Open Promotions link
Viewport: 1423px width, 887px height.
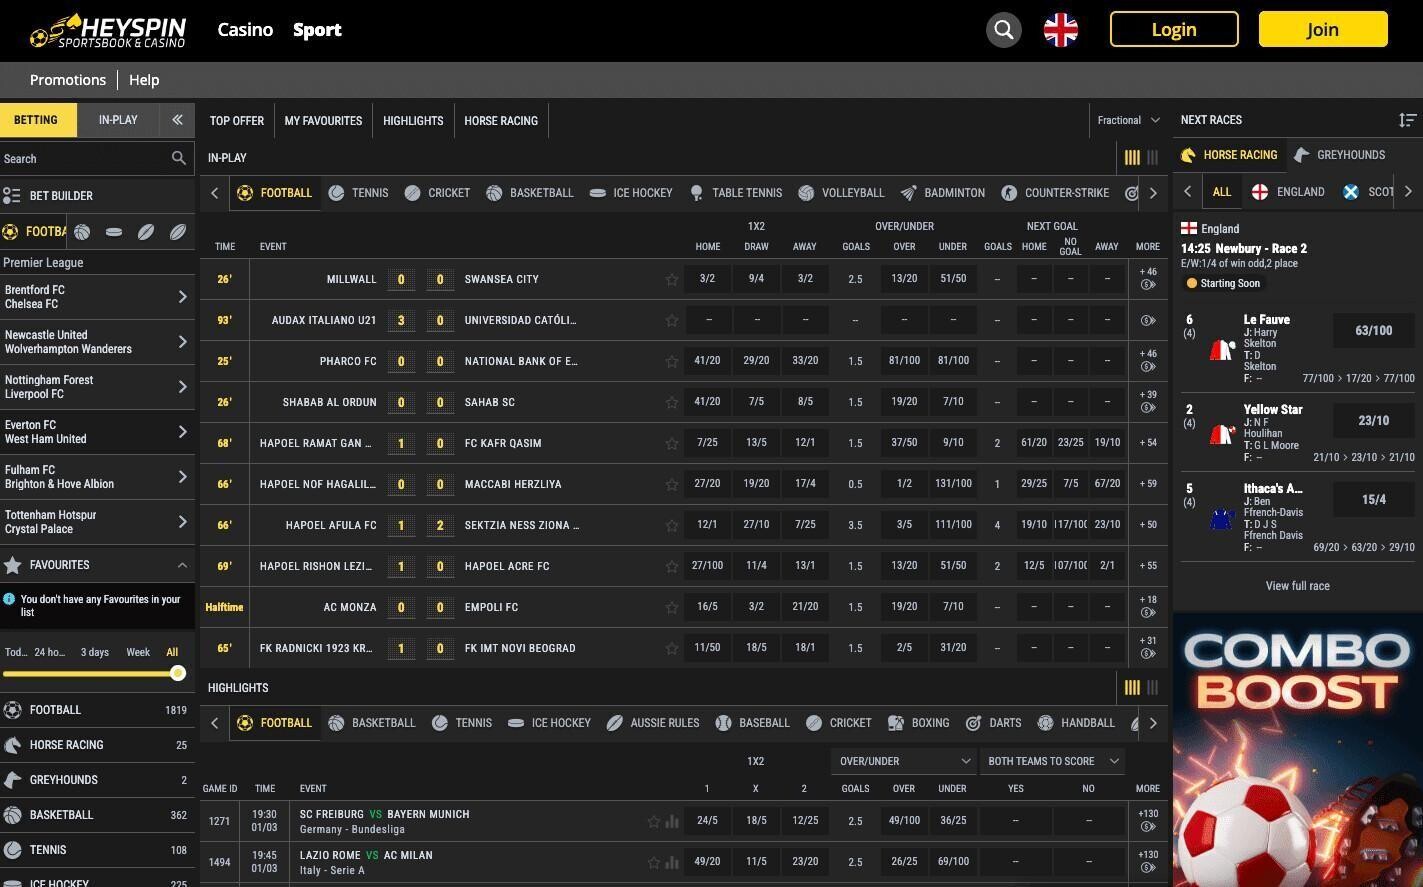68,80
